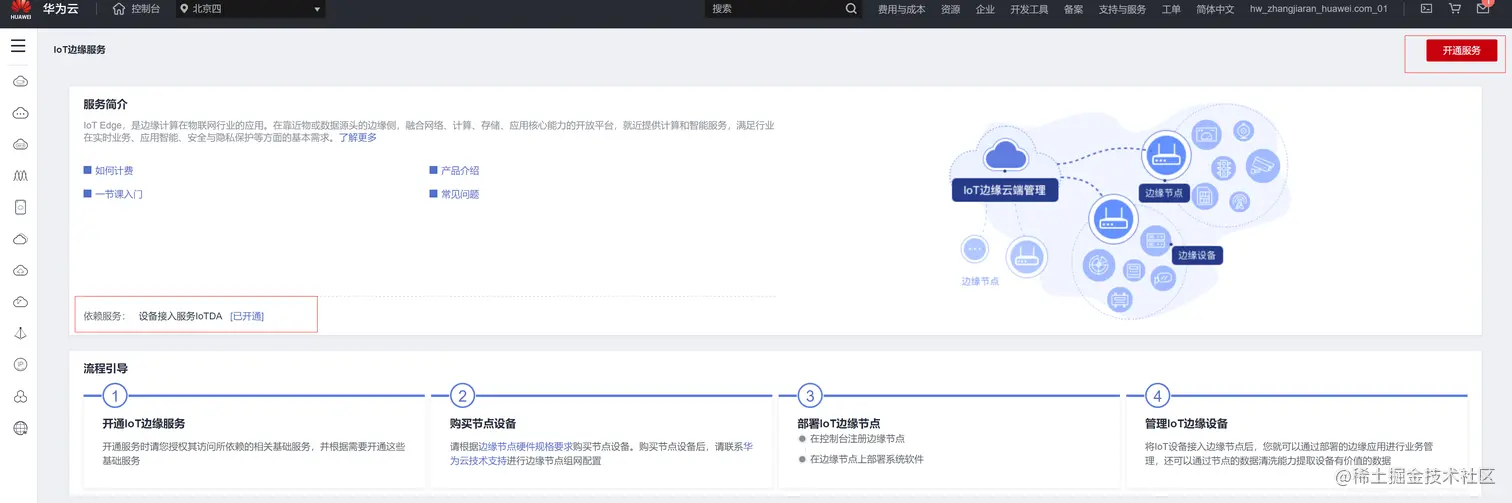Click step 4 管理IoT边缘设备 heading

[x=1186, y=424]
